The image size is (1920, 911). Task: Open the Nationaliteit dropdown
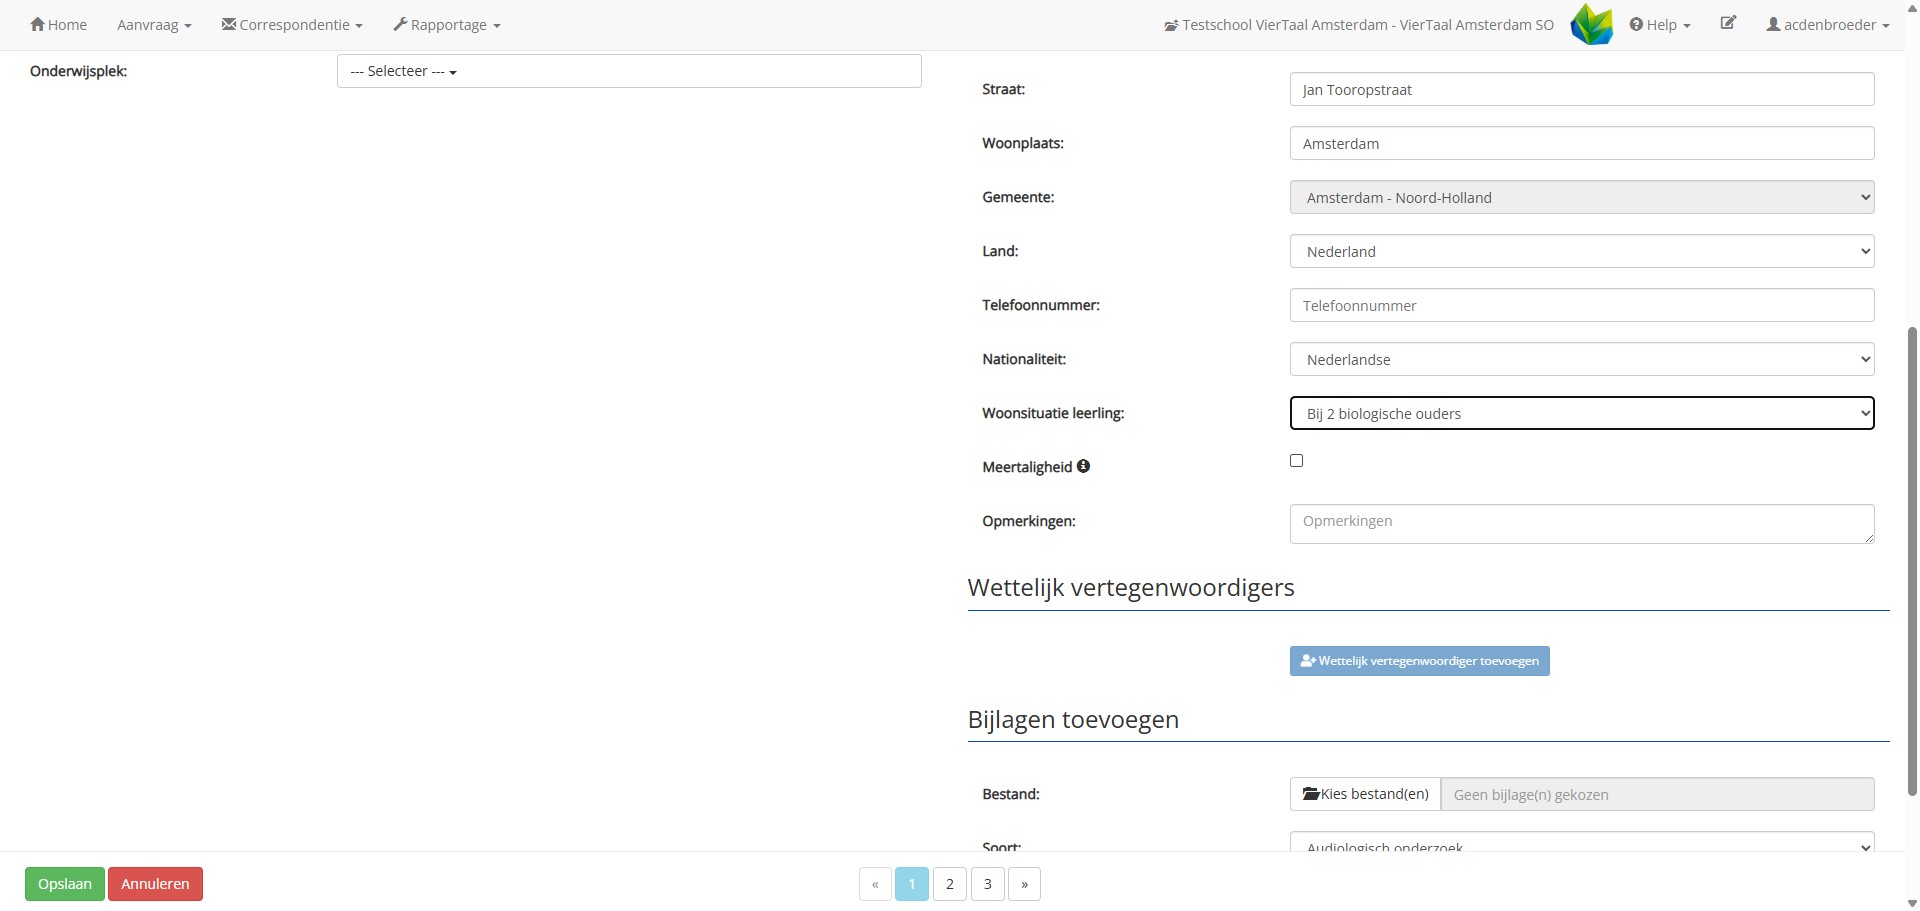pos(1582,359)
